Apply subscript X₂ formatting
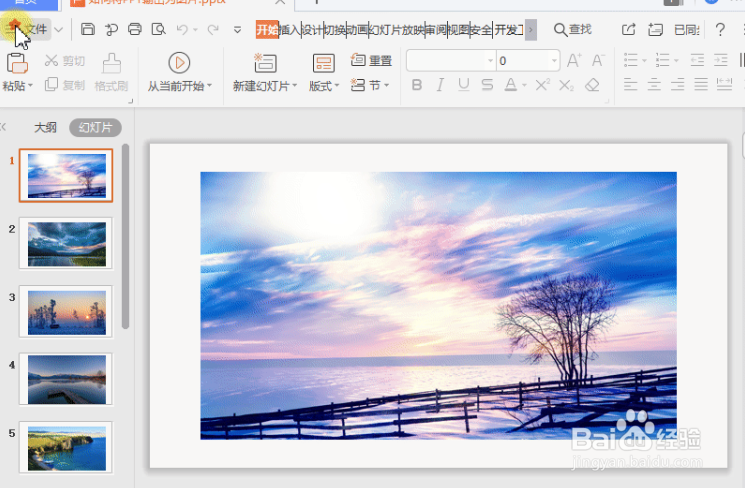 click(x=566, y=86)
